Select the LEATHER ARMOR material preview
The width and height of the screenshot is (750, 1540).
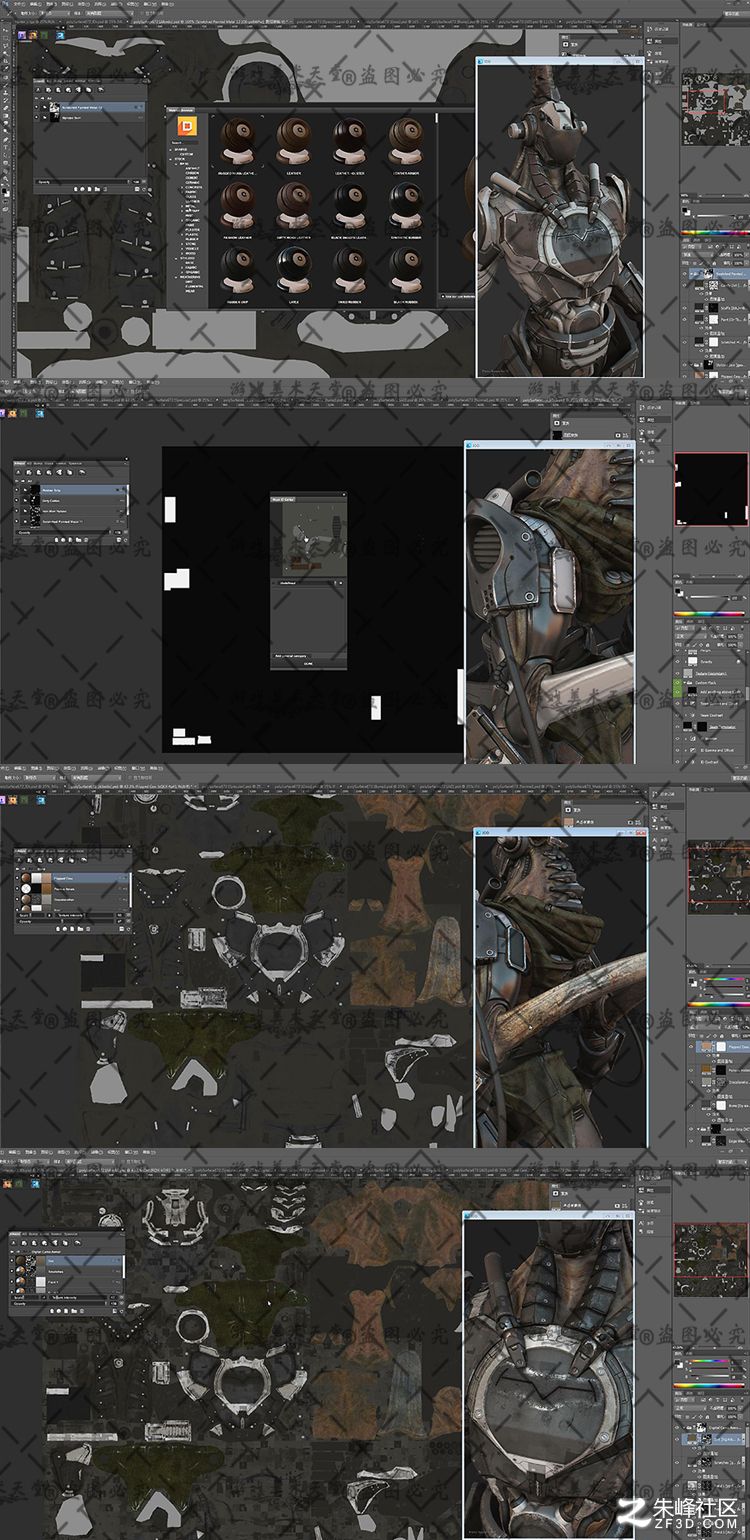point(405,139)
